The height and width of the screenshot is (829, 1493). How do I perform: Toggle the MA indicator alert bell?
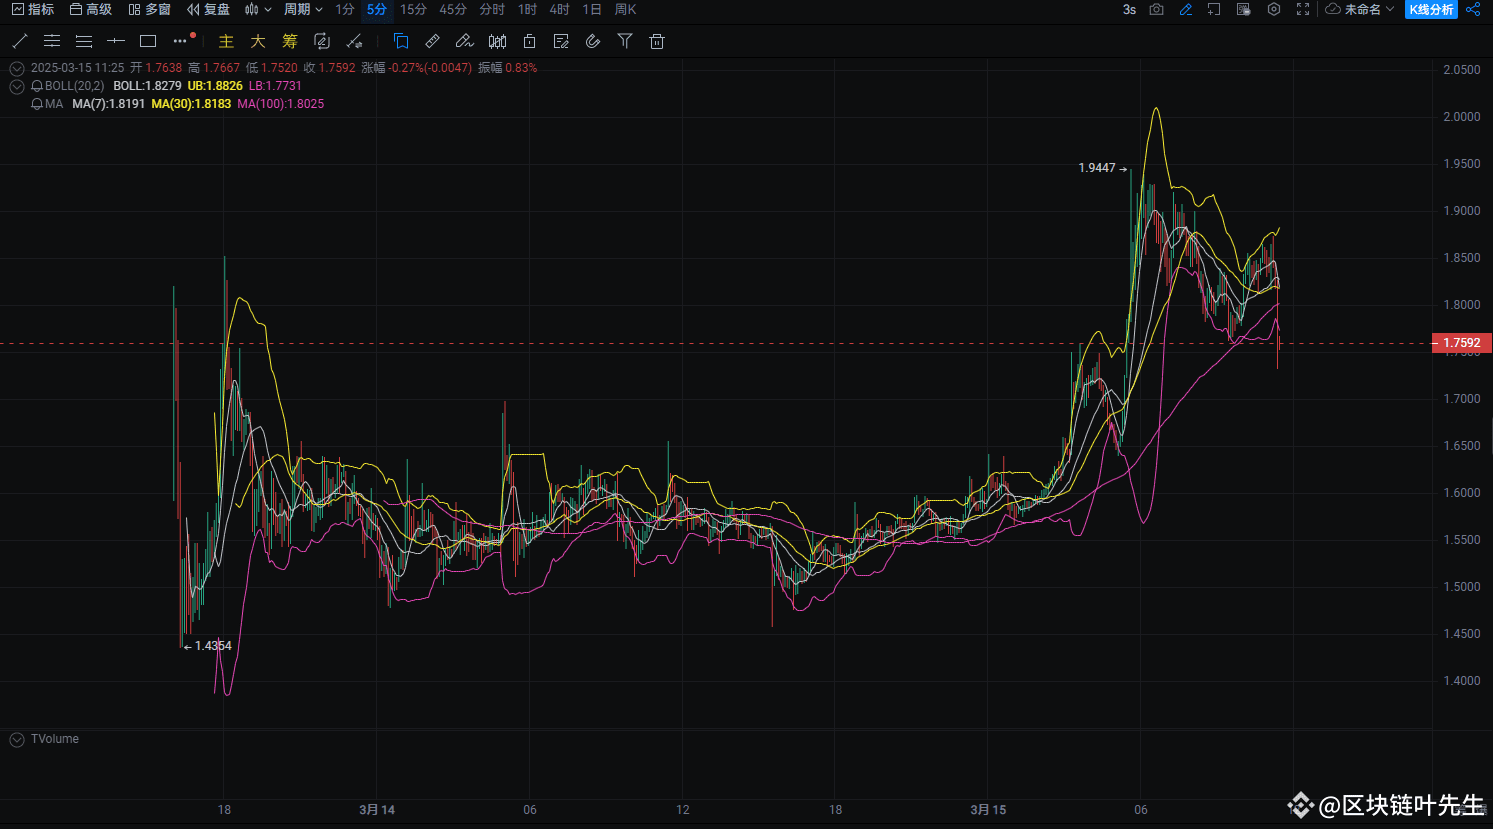(x=37, y=104)
